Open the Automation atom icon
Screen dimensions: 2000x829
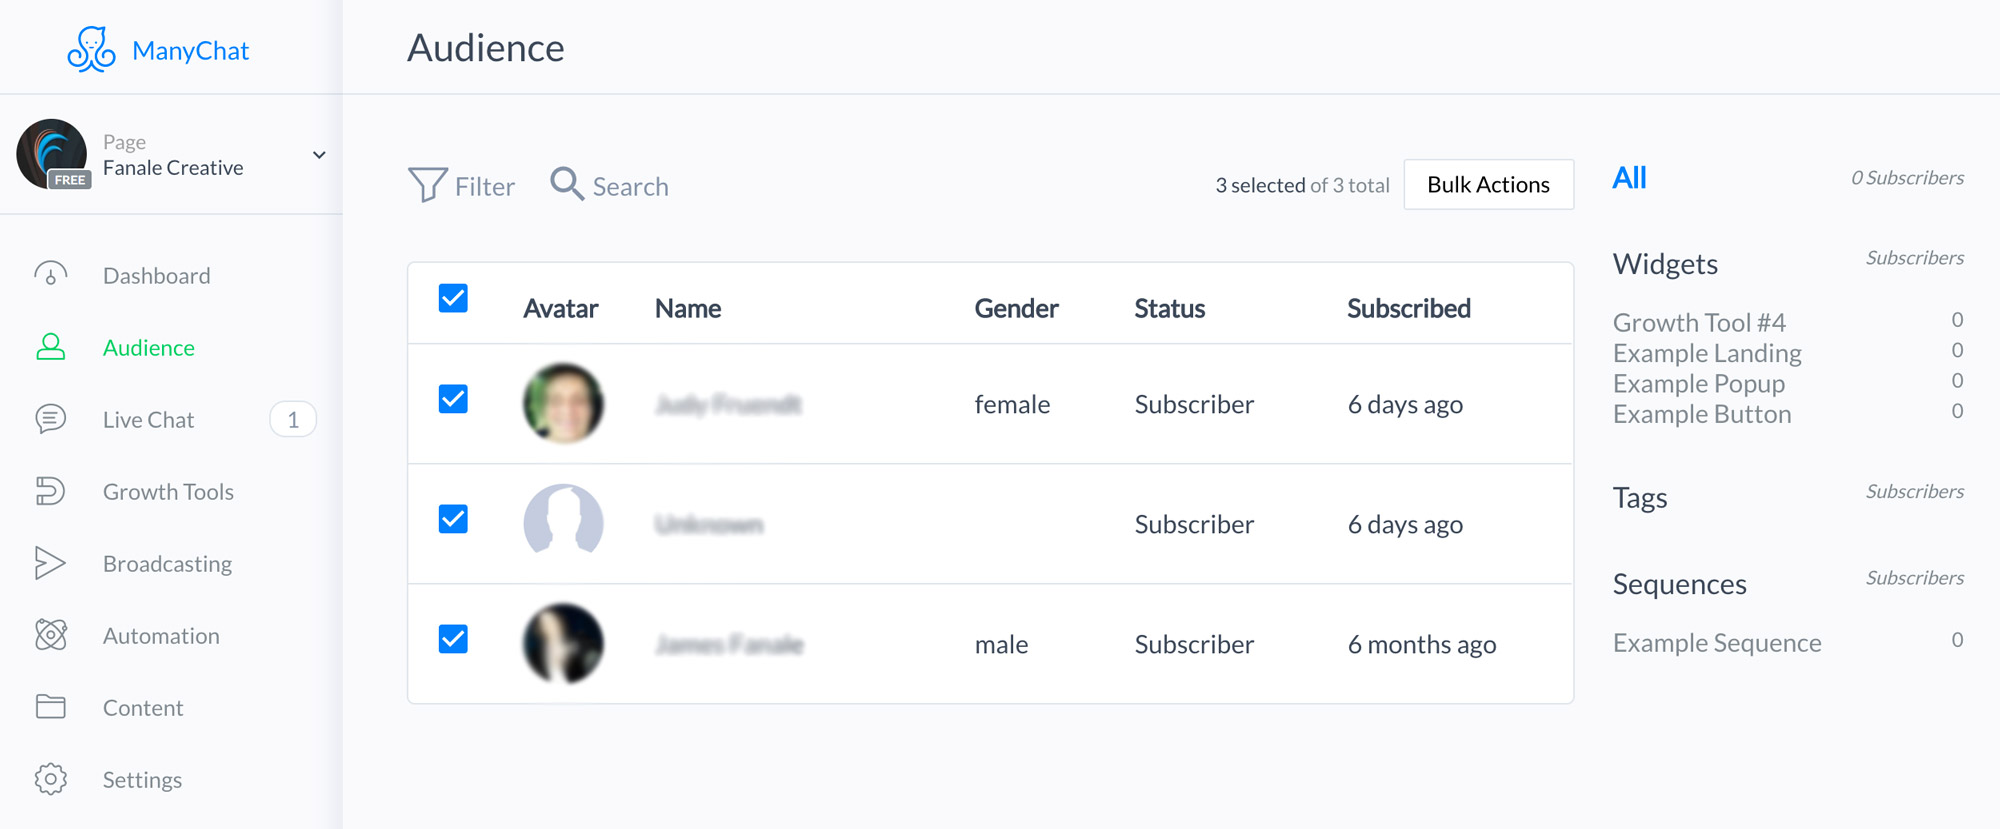coord(51,635)
